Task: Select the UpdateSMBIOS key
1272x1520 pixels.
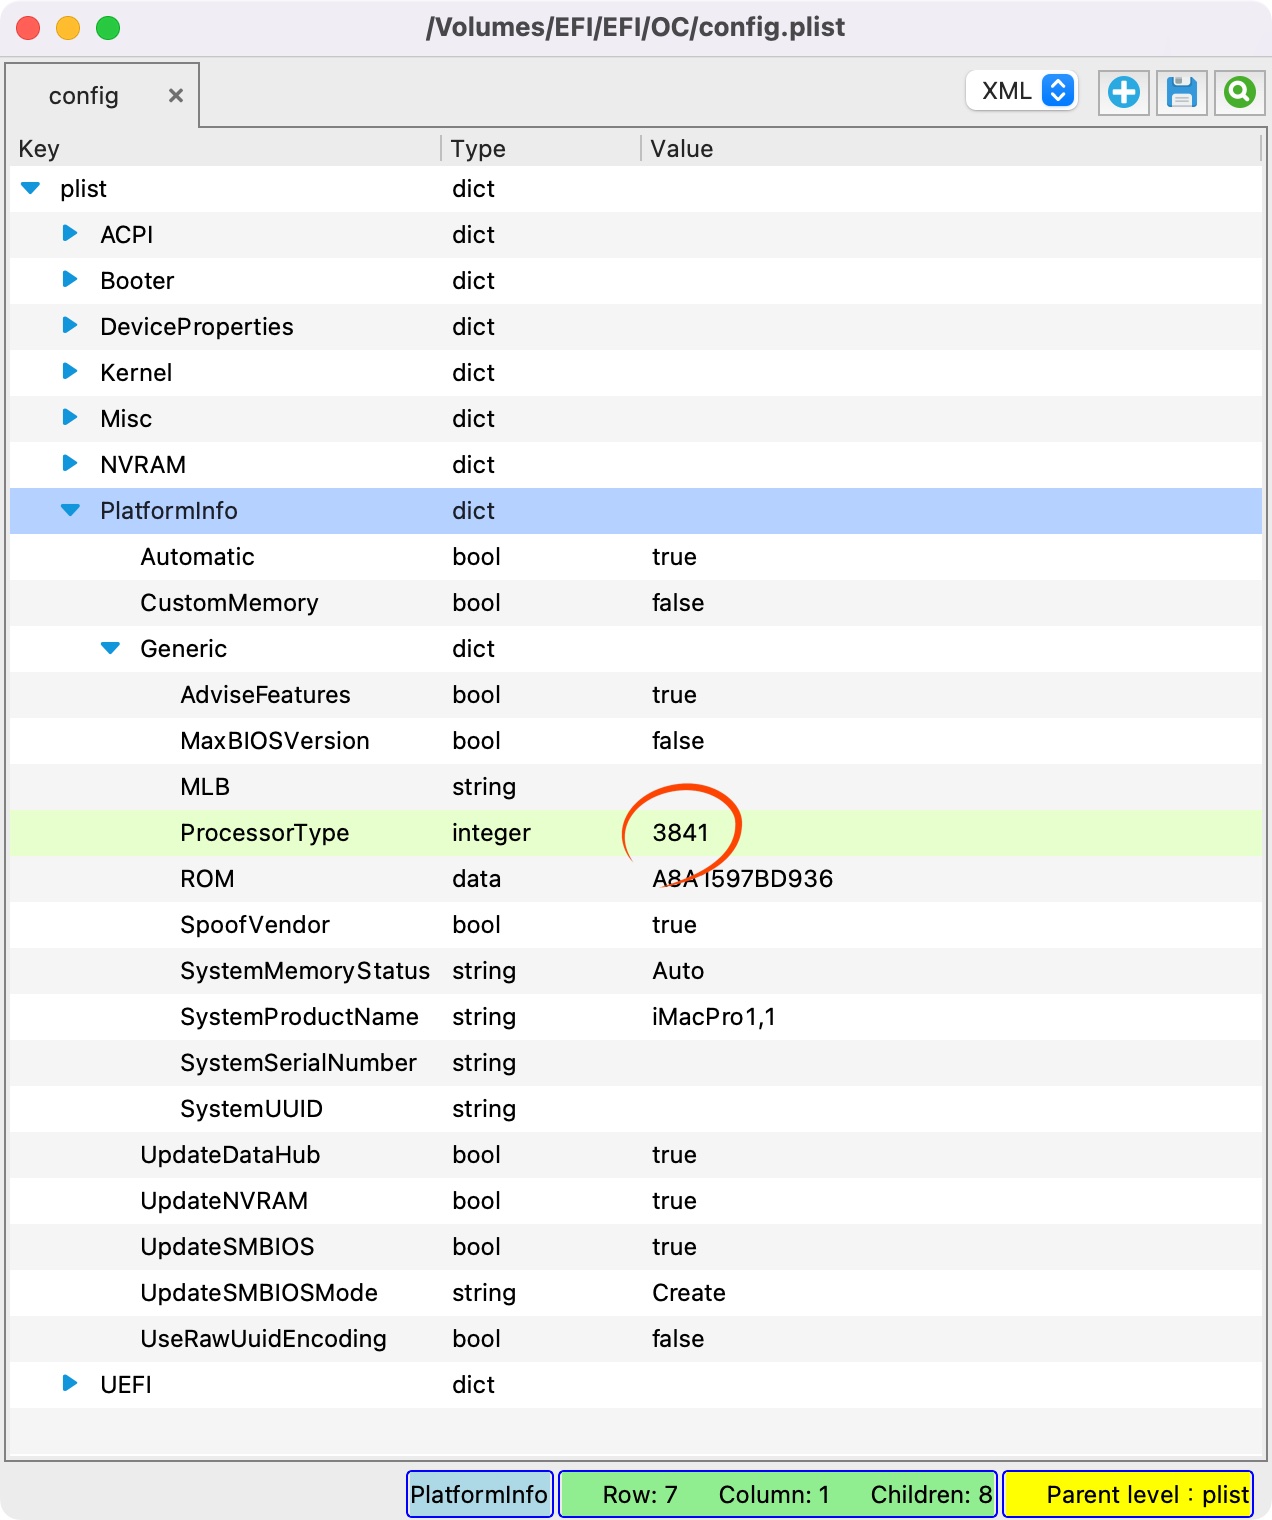Action: point(227,1247)
